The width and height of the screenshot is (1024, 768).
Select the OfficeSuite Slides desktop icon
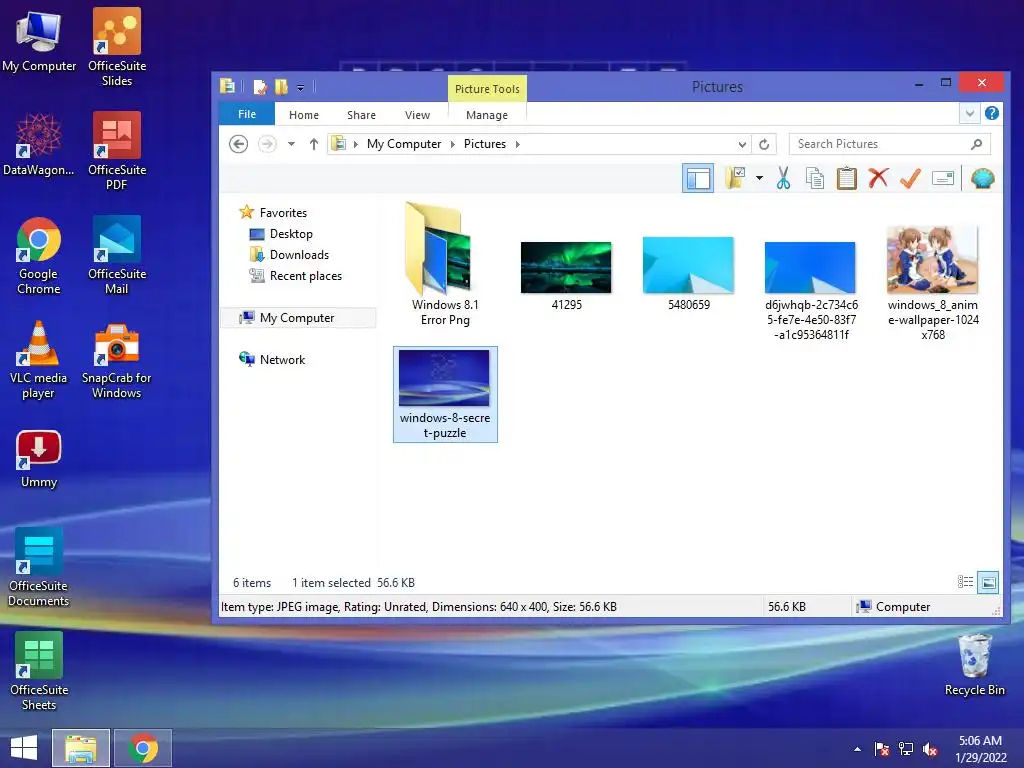tap(117, 48)
